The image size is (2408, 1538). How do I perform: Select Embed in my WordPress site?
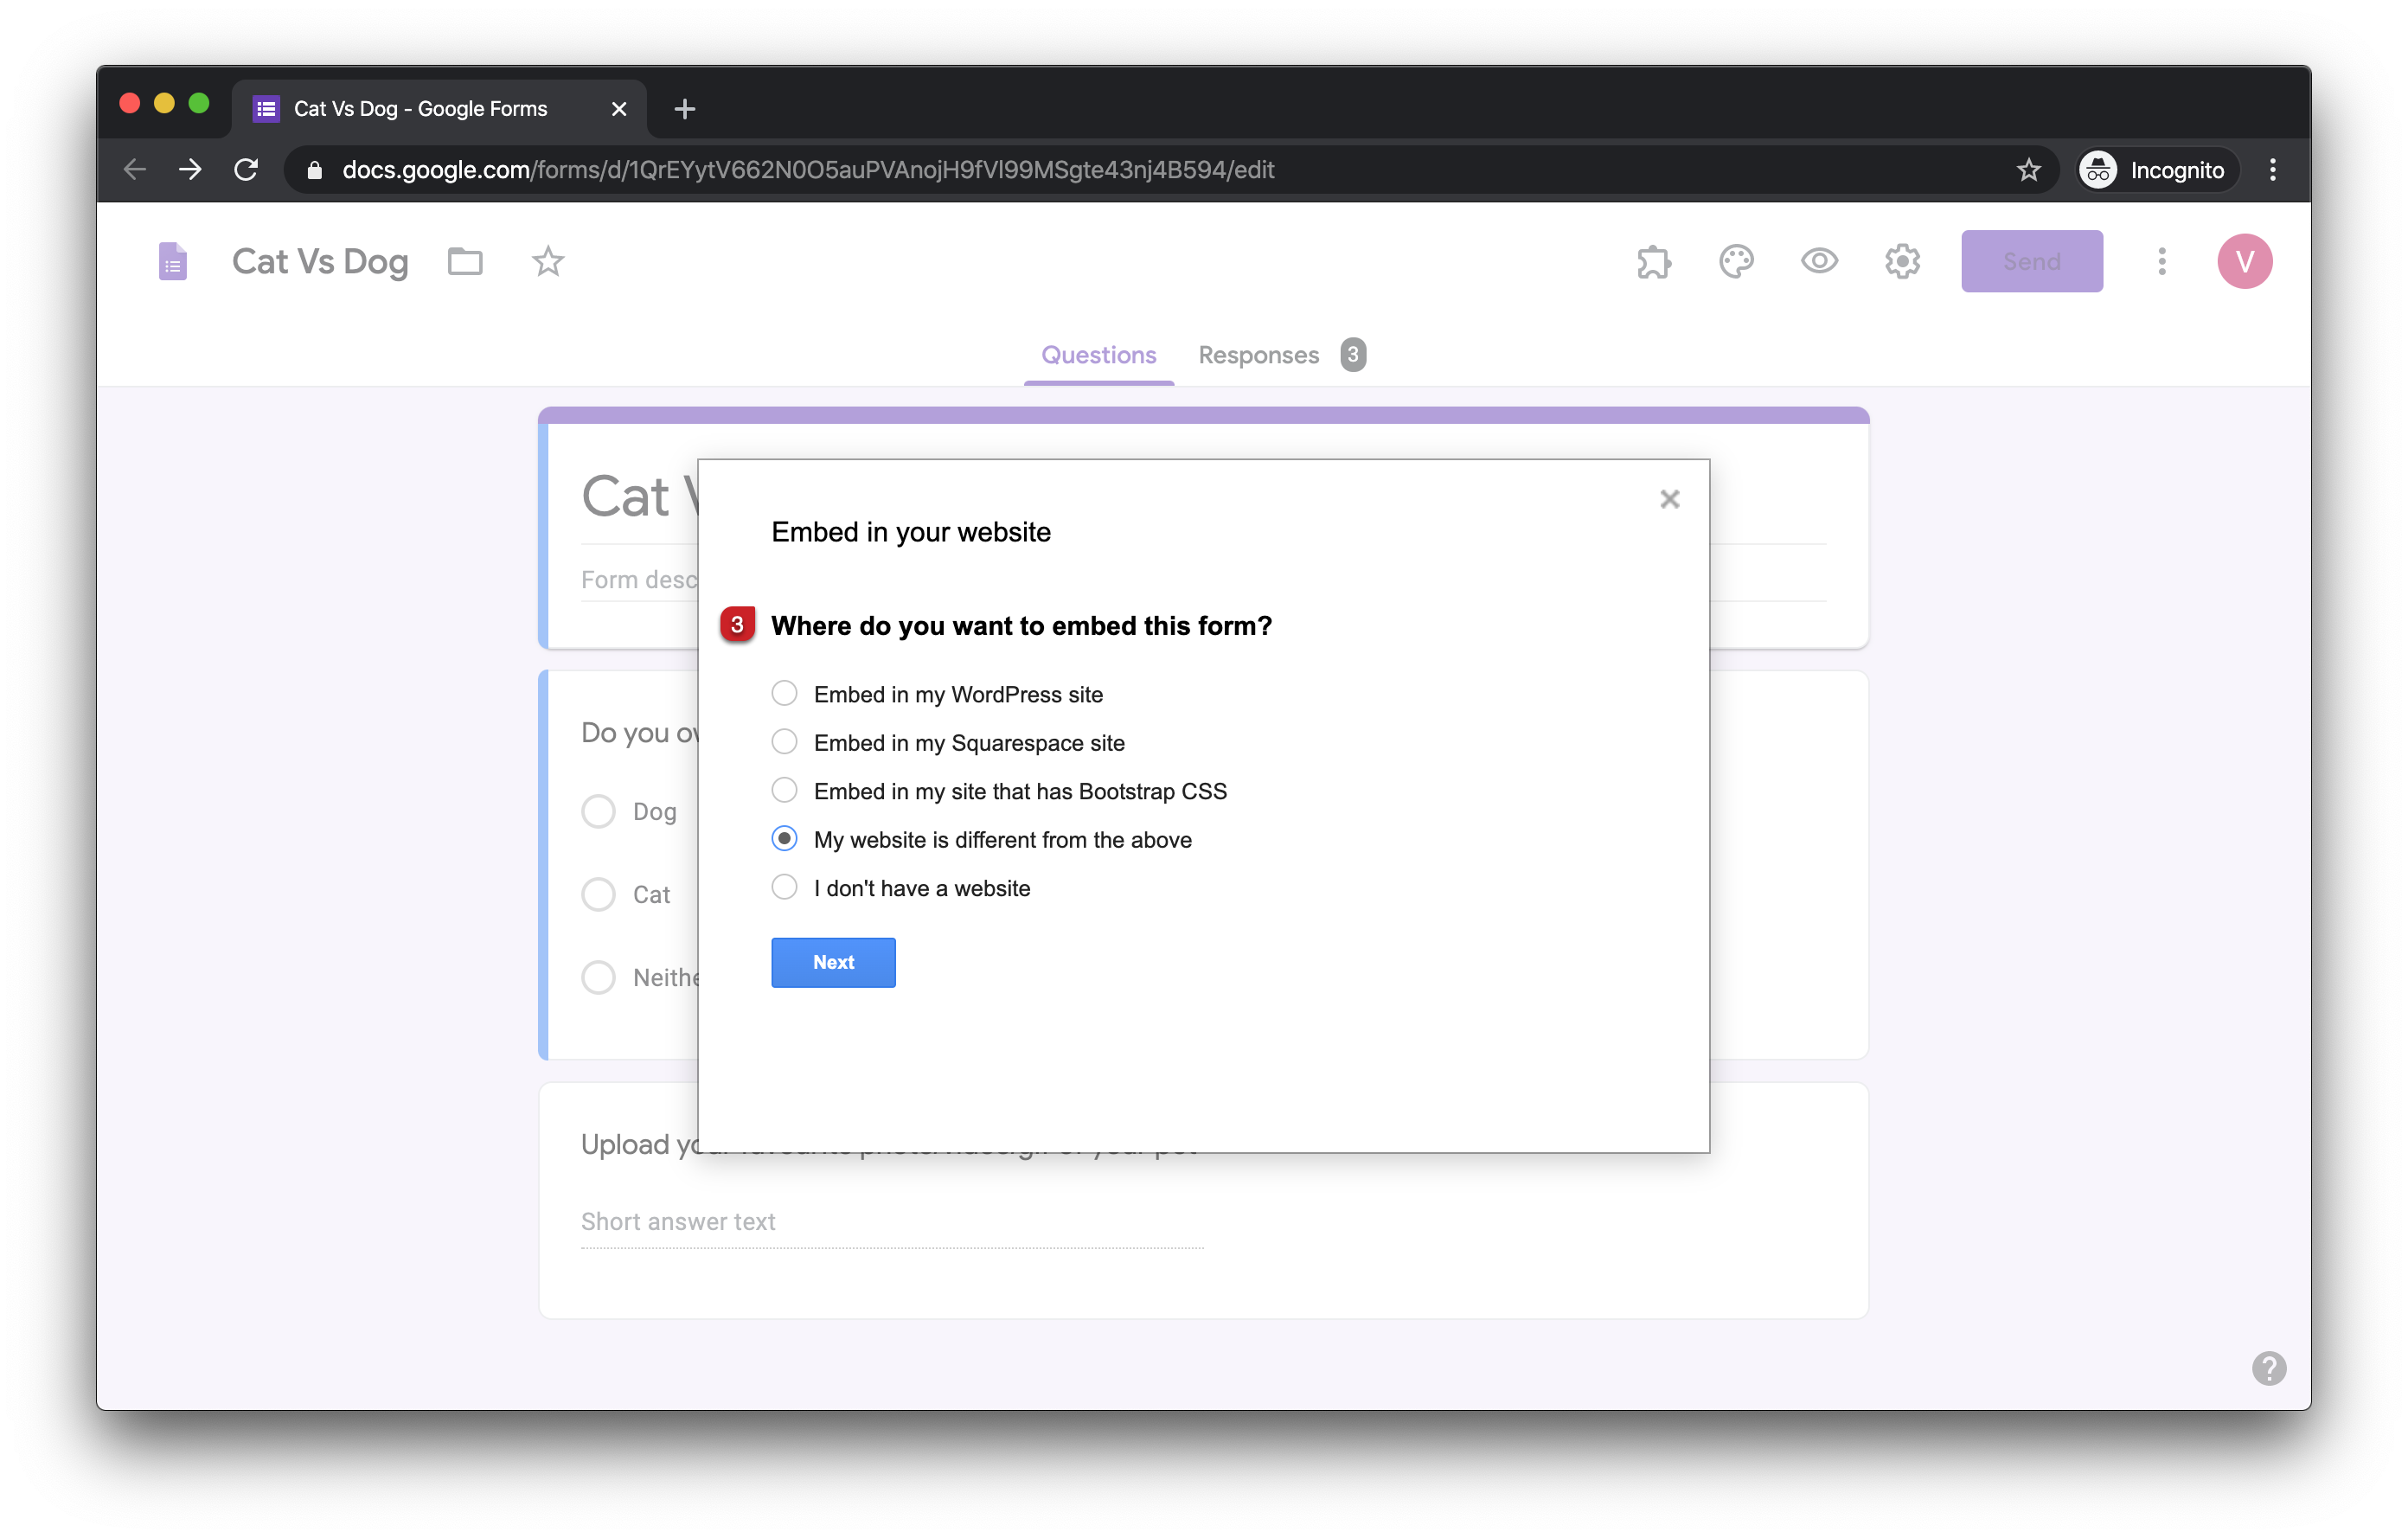point(785,693)
